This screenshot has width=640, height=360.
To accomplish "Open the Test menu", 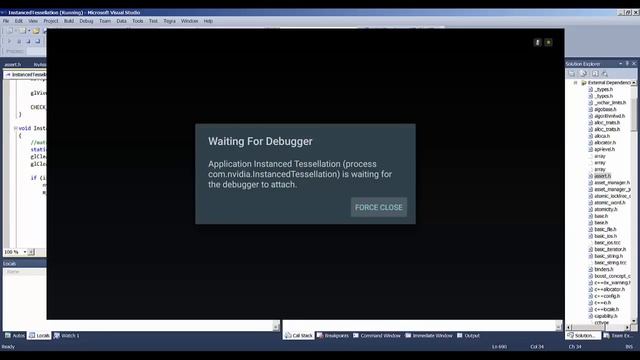I will pyautogui.click(x=153, y=21).
